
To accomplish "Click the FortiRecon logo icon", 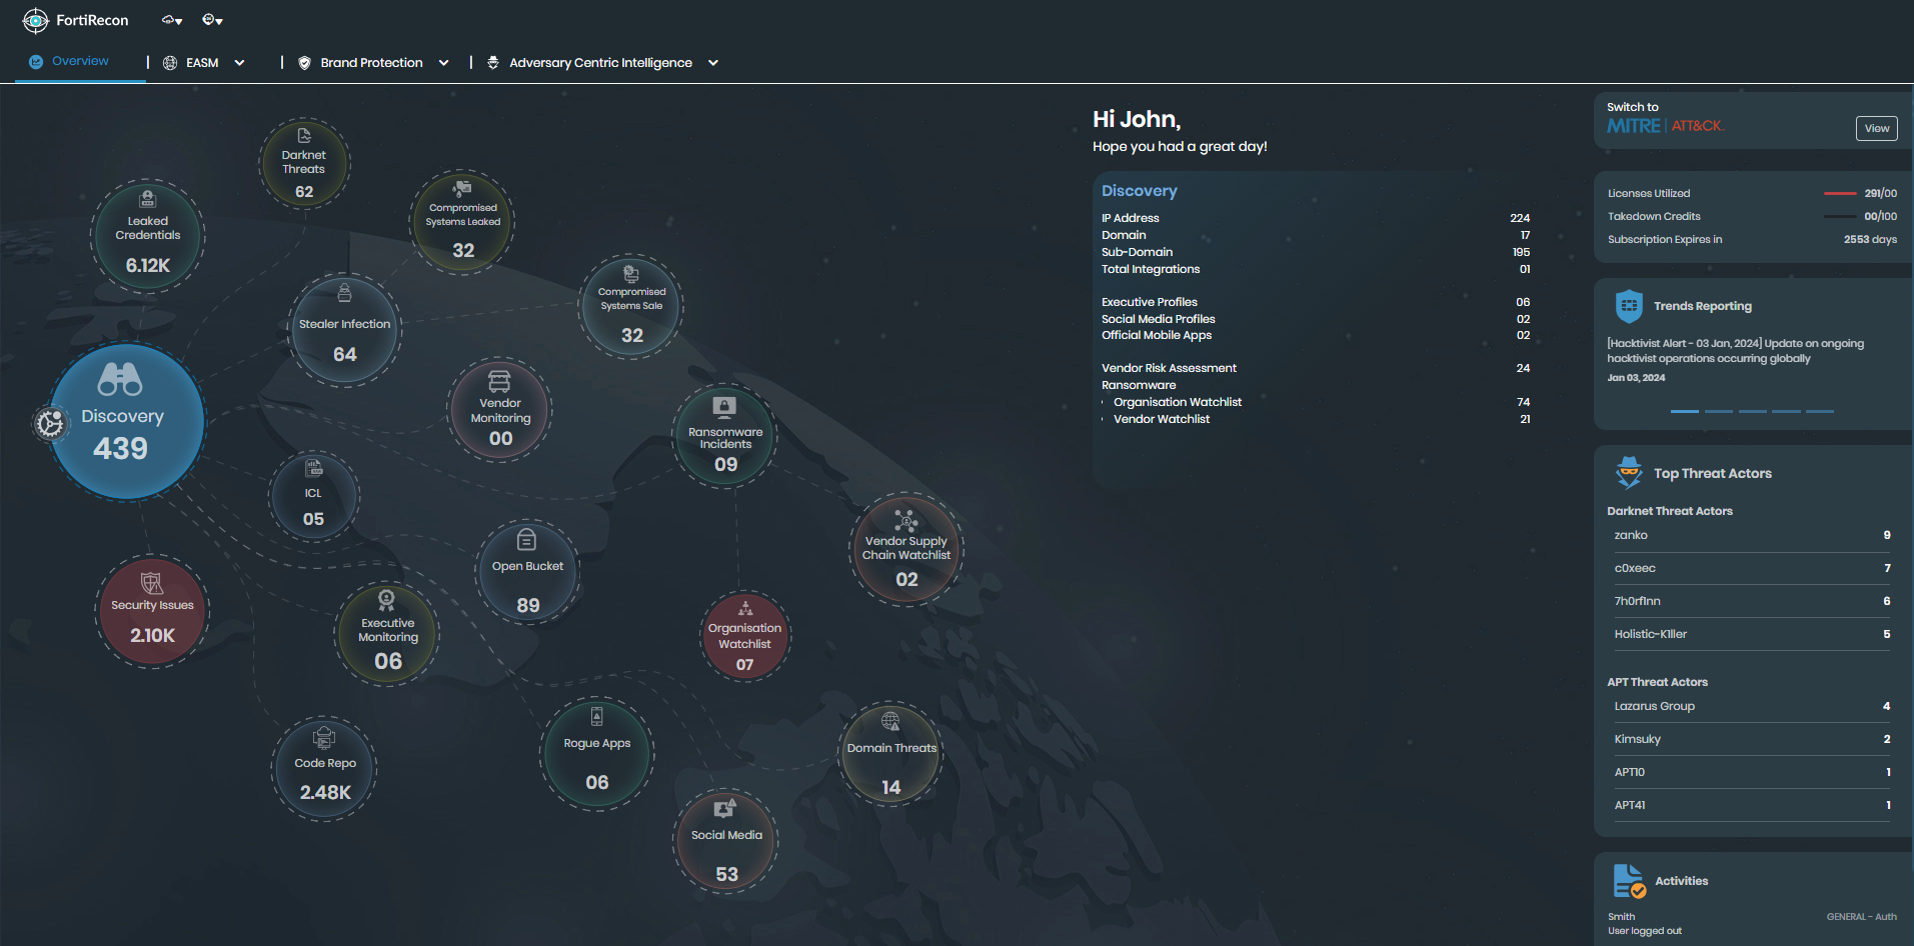I will pyautogui.click(x=35, y=20).
